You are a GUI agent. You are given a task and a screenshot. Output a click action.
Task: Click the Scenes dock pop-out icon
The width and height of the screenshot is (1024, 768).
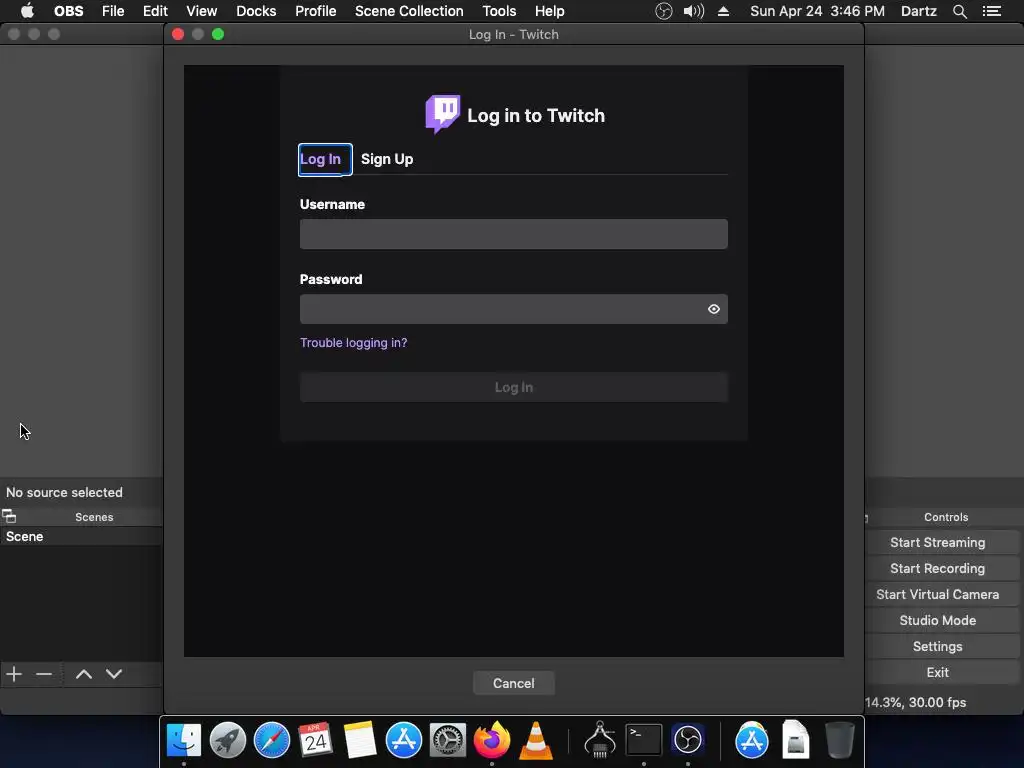coord(9,517)
